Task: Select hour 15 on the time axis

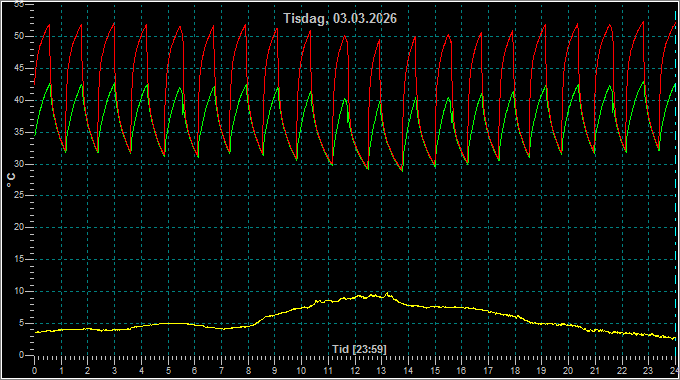Action: (x=435, y=371)
